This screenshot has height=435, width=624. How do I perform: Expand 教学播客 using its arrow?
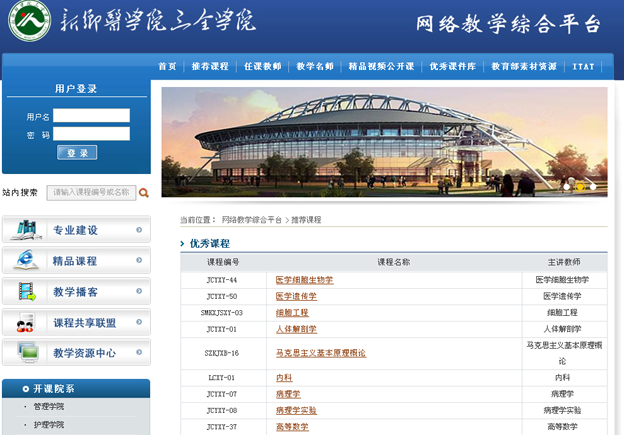tap(139, 292)
